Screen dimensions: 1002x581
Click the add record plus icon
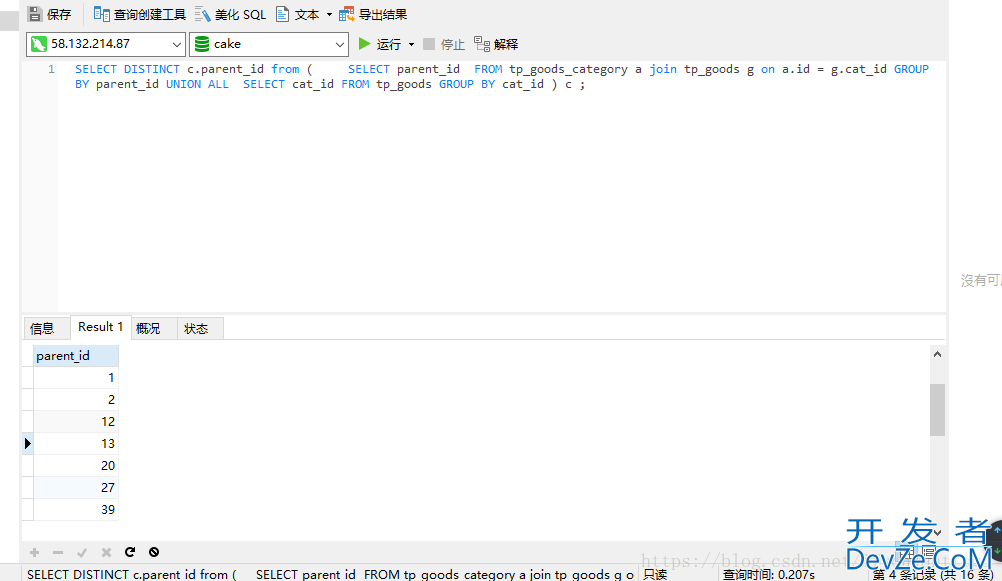(35, 552)
